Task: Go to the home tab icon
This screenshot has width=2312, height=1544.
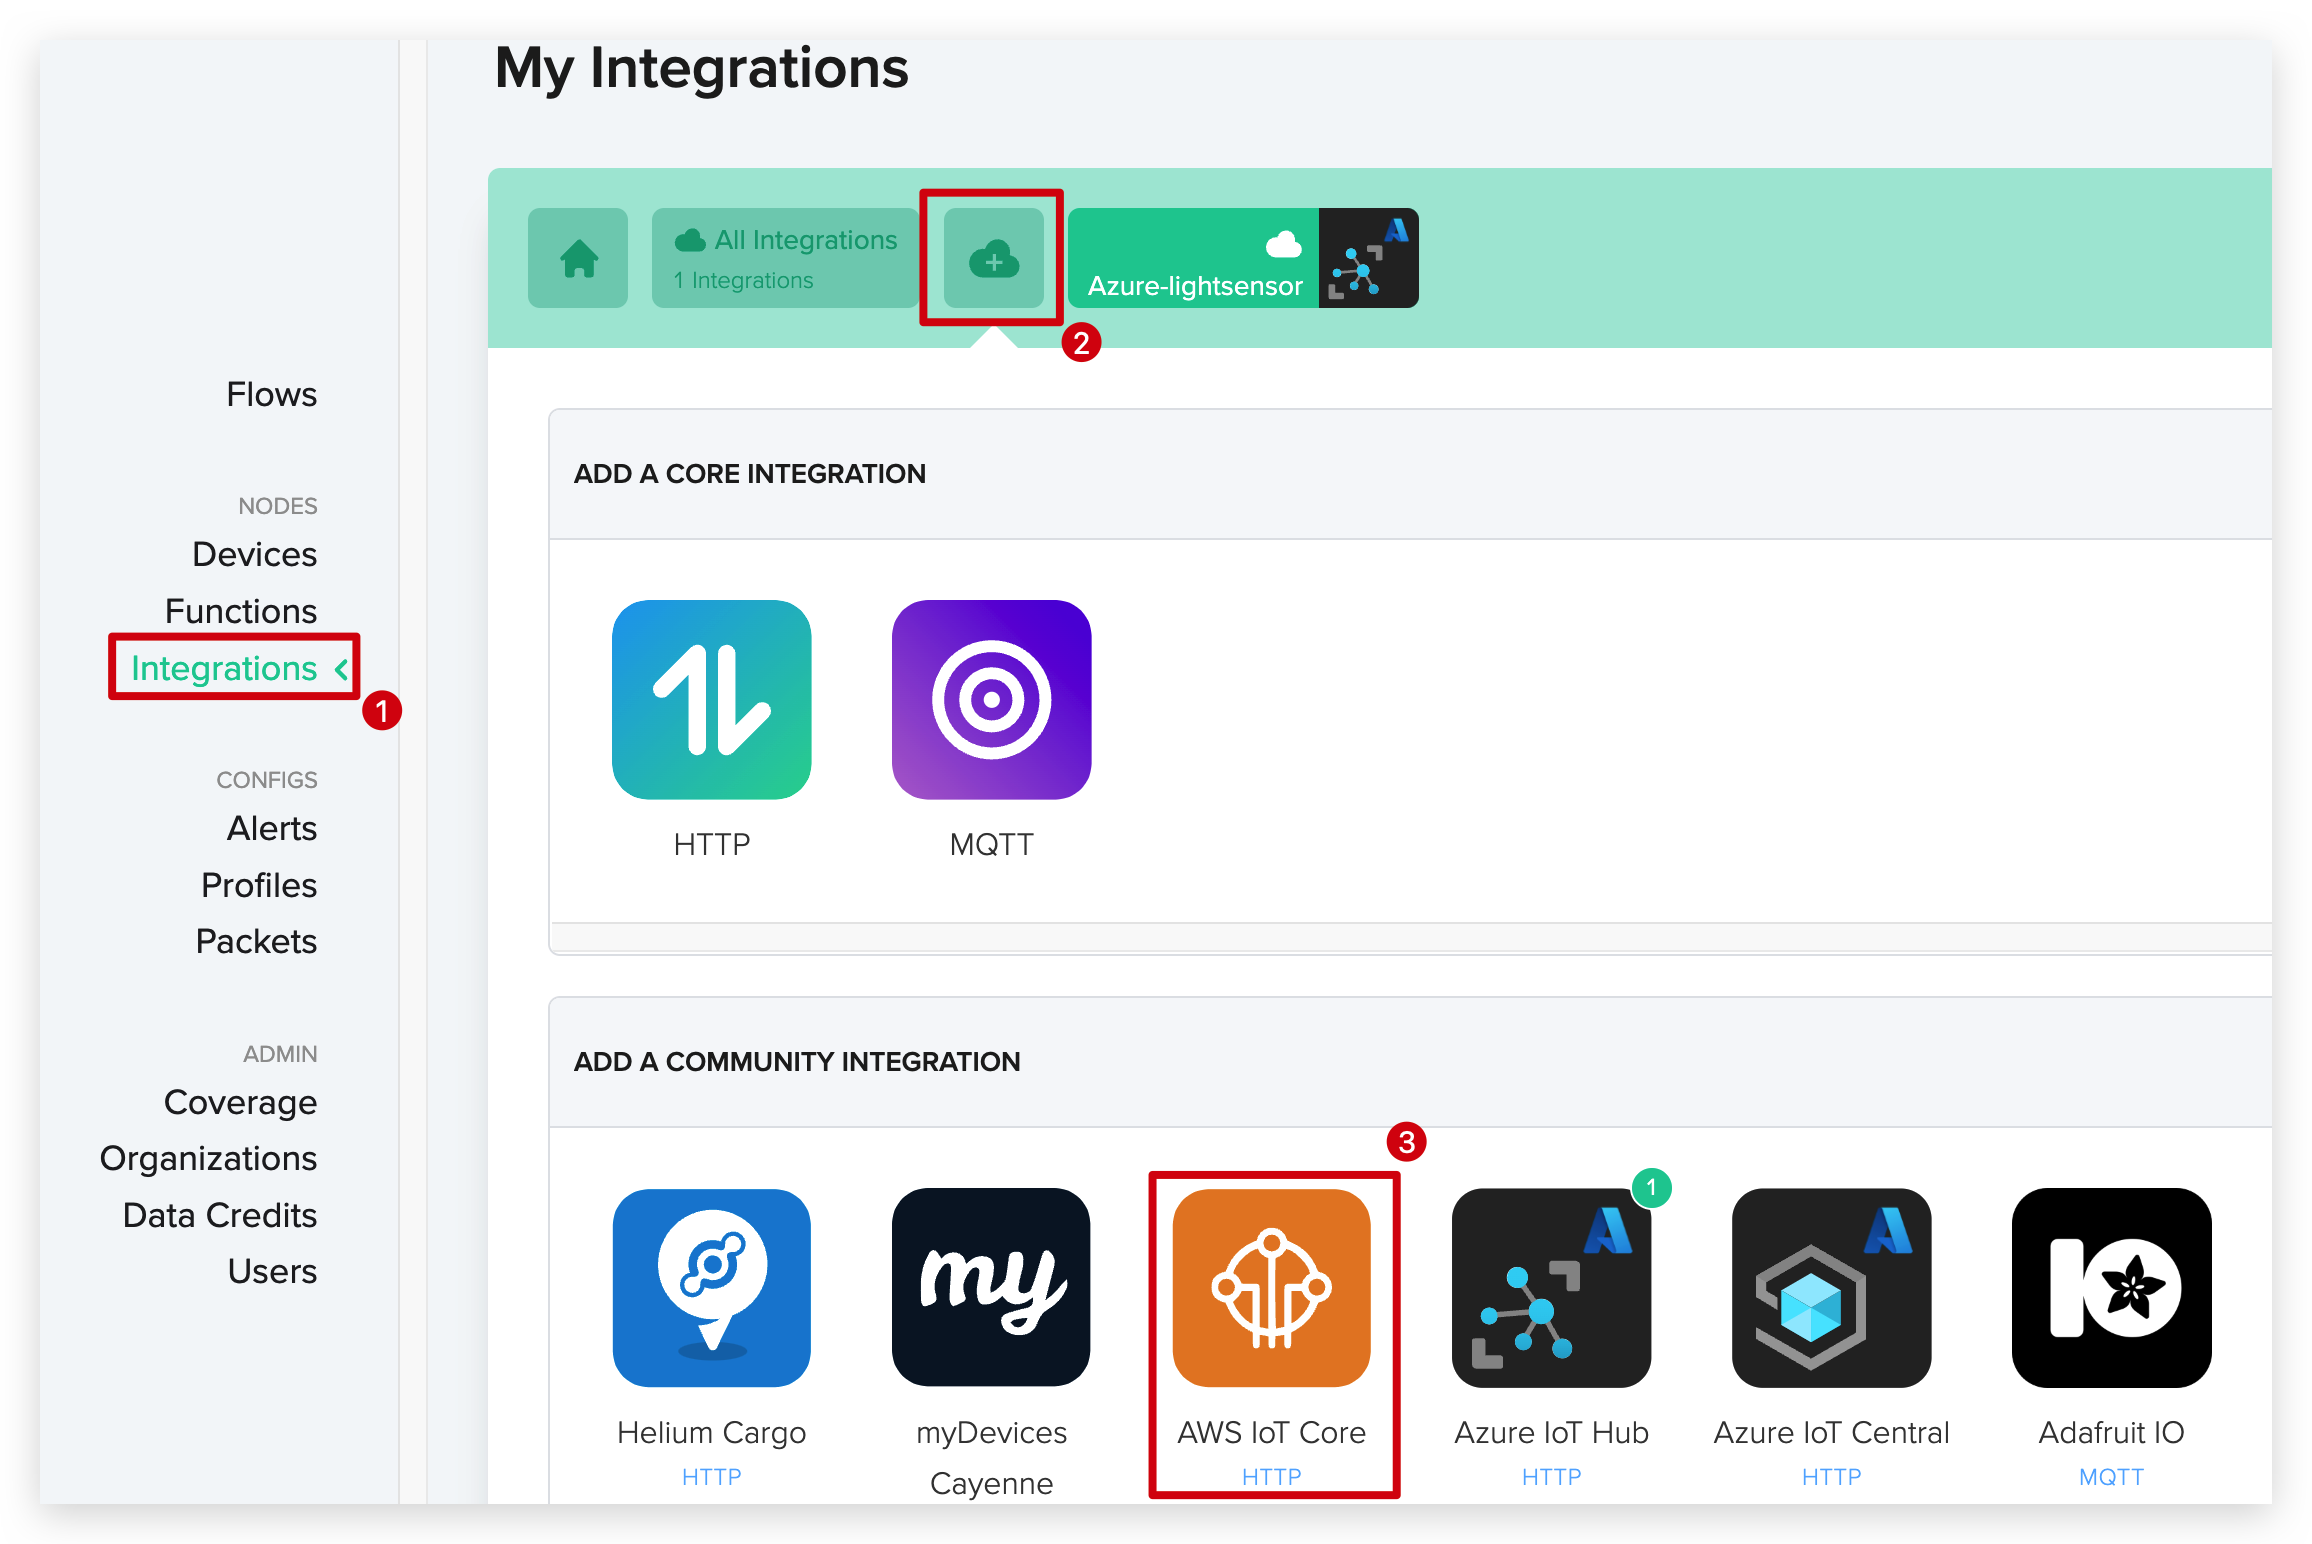Action: coord(578,258)
